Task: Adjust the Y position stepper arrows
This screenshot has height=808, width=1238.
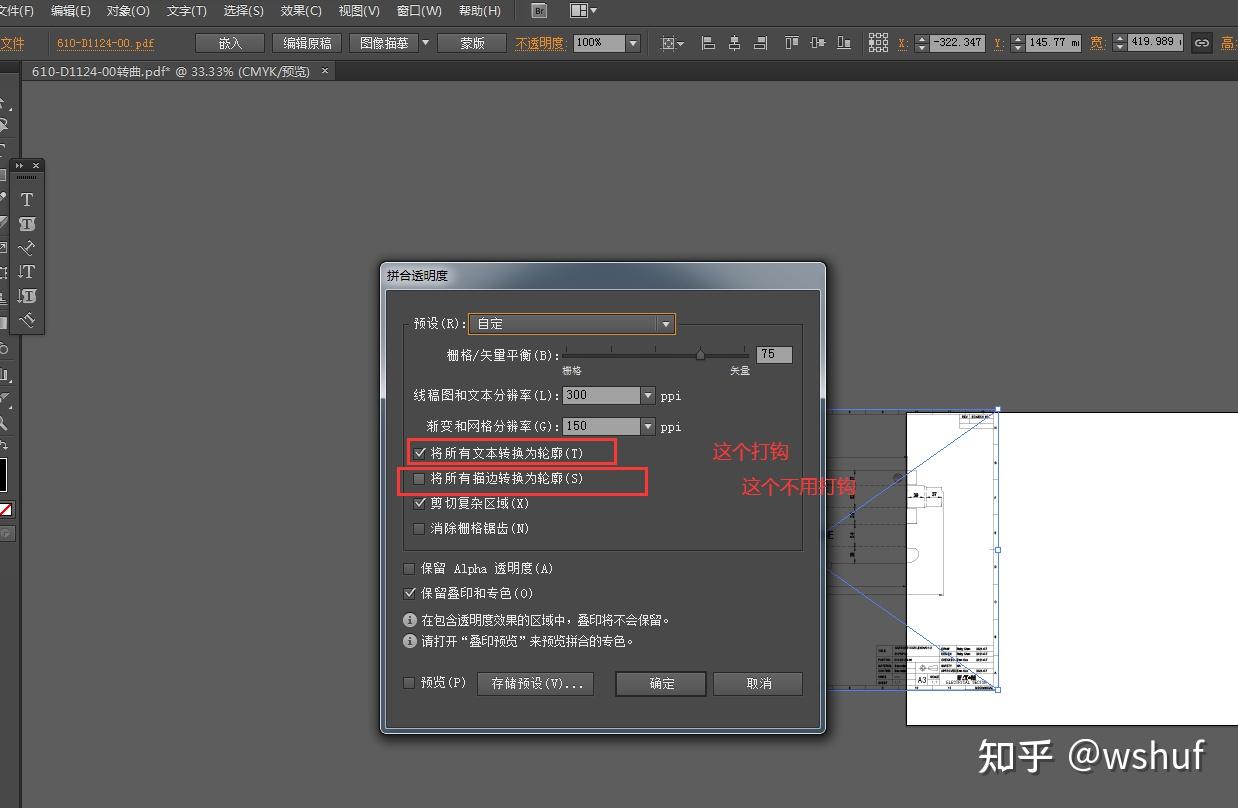Action: coord(1018,43)
